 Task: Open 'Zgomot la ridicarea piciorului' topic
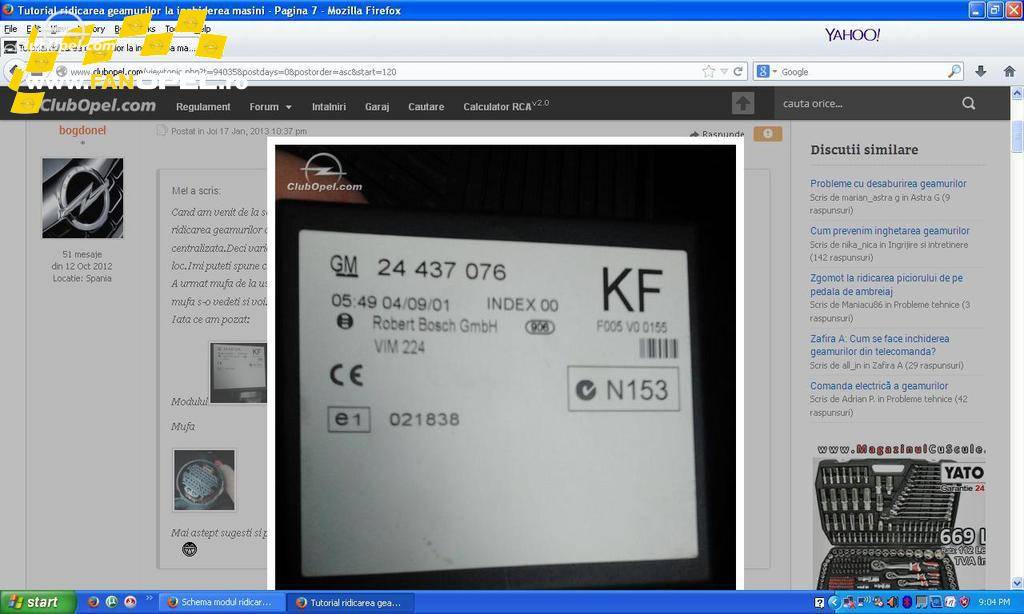886,284
